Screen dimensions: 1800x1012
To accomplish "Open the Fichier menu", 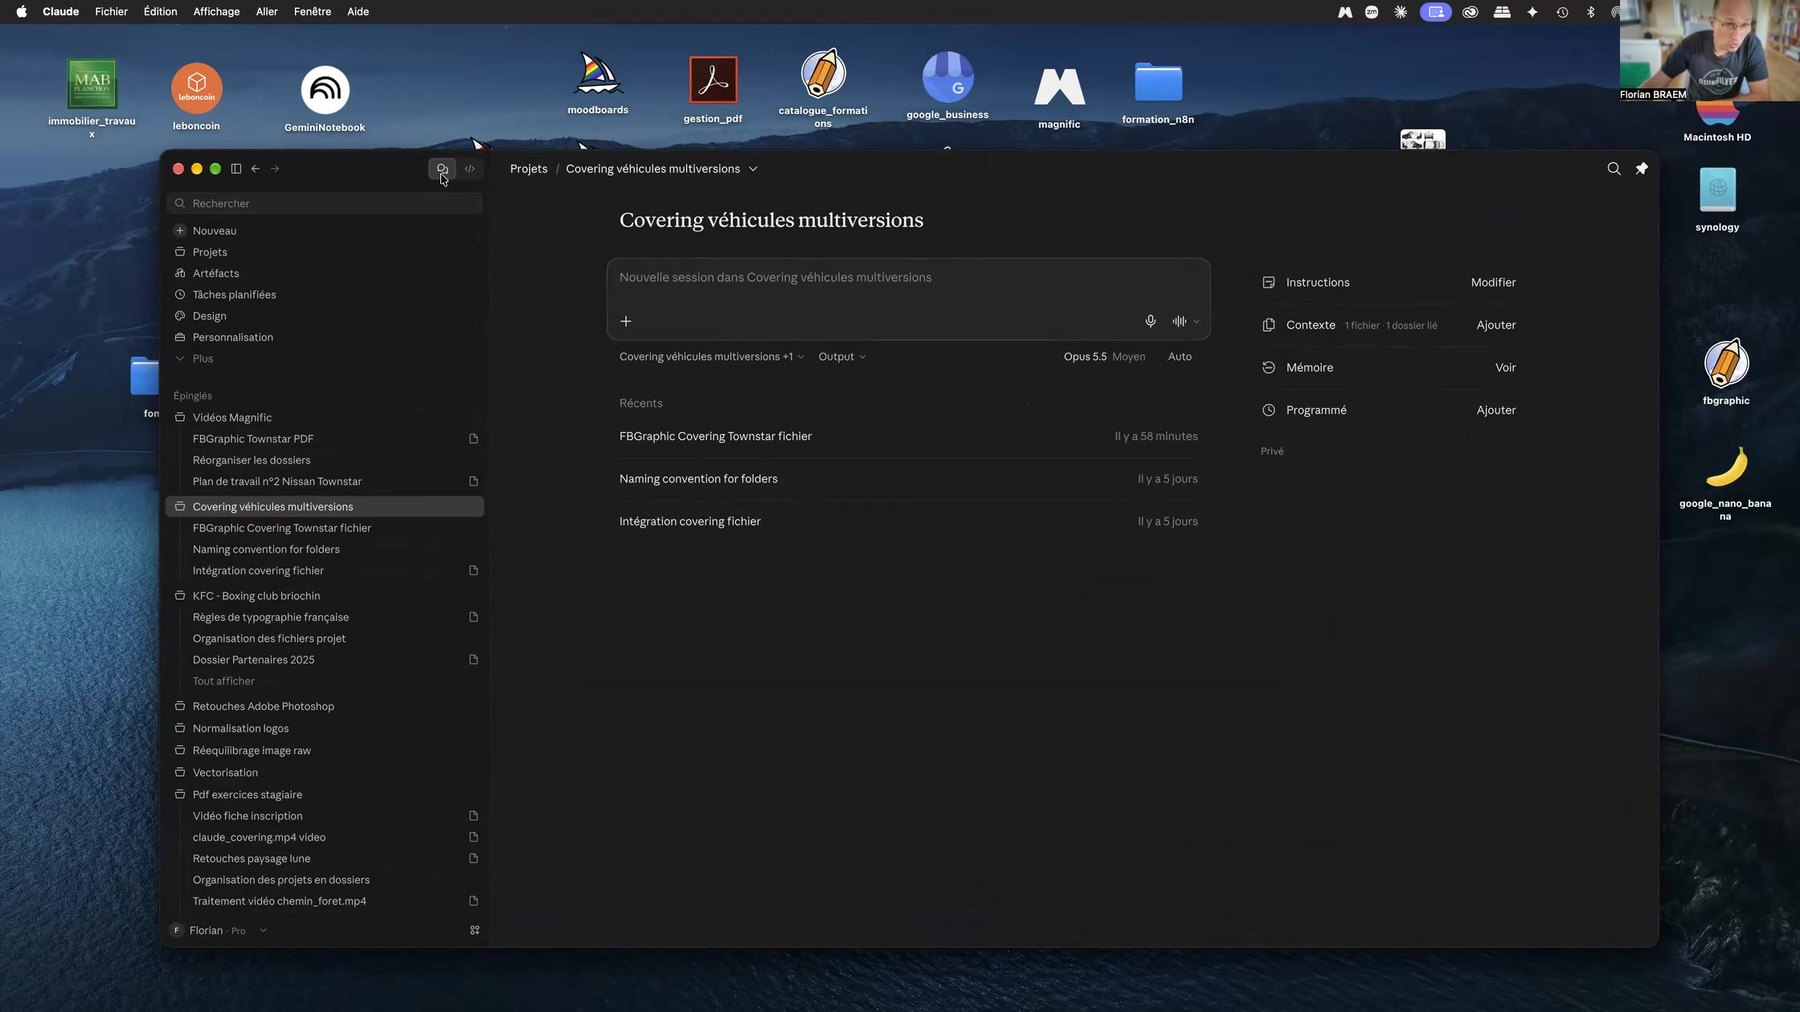I will [x=111, y=12].
